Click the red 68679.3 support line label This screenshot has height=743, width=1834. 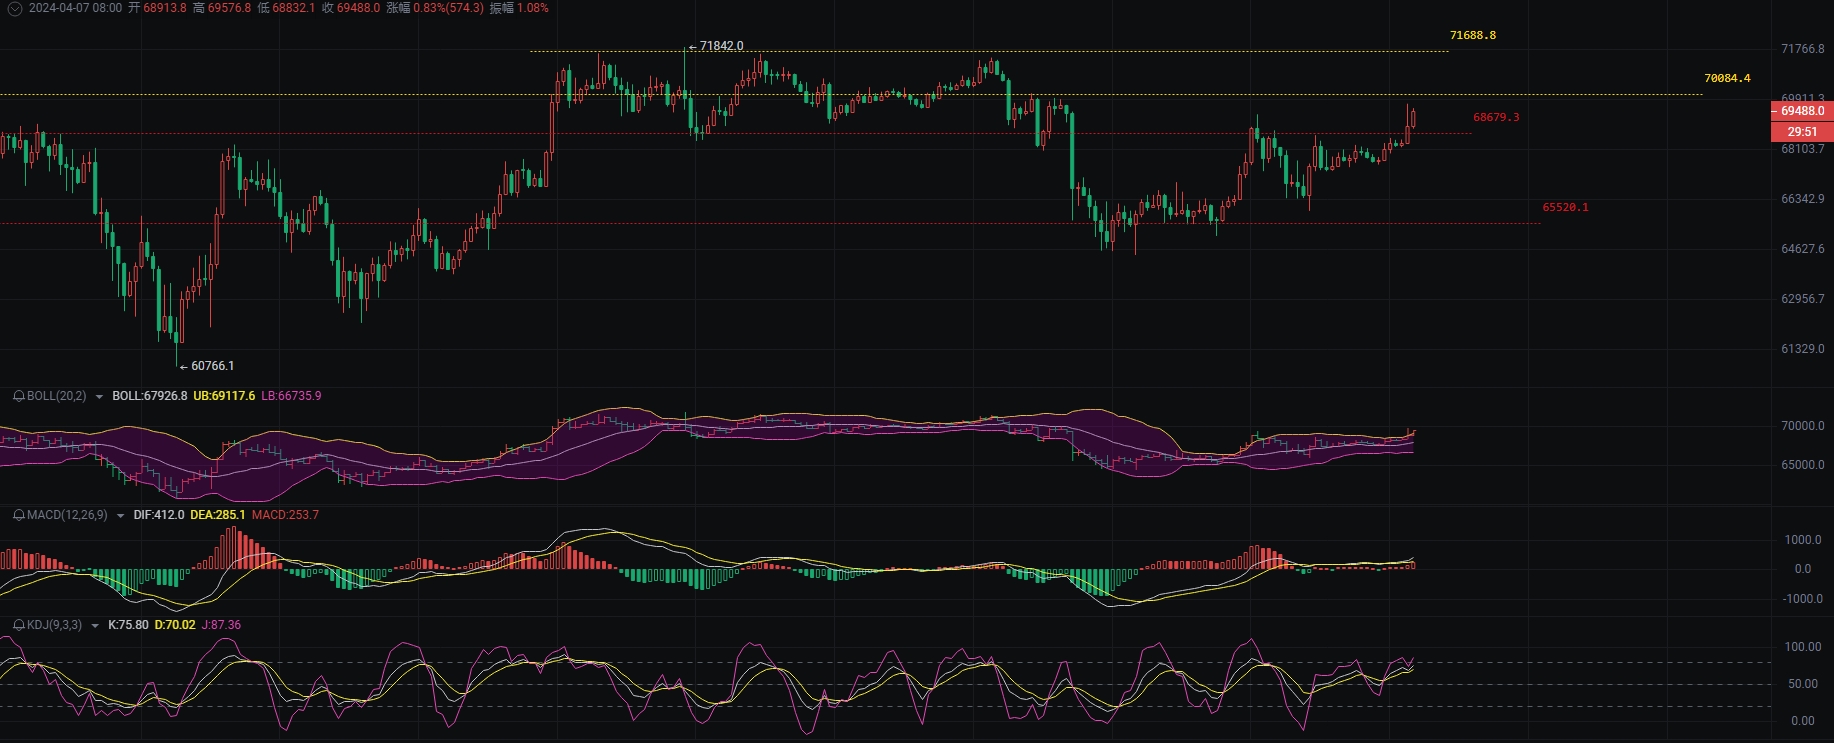[x=1496, y=117]
